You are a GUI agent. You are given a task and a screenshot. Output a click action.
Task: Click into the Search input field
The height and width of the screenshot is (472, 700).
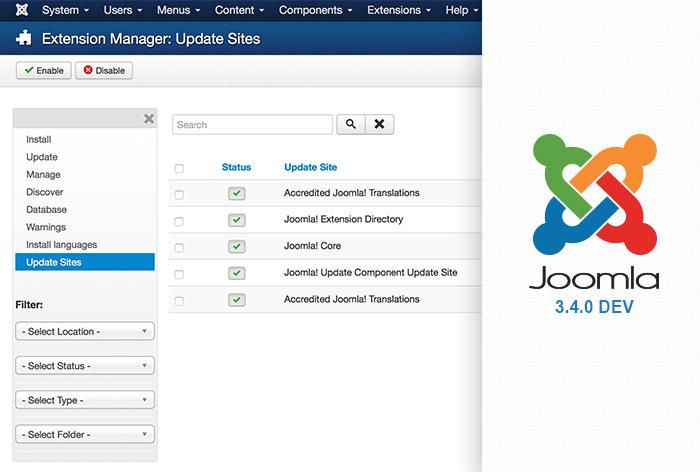pos(252,125)
